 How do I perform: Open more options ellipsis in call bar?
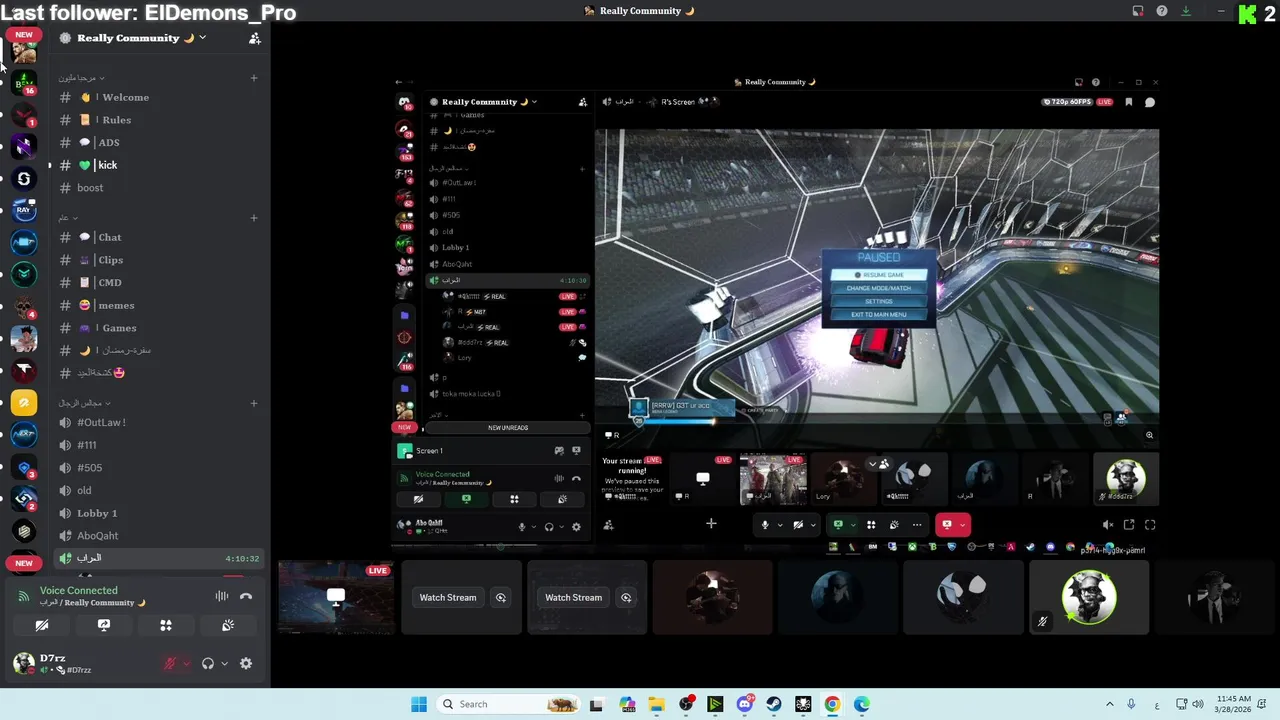[x=917, y=524]
